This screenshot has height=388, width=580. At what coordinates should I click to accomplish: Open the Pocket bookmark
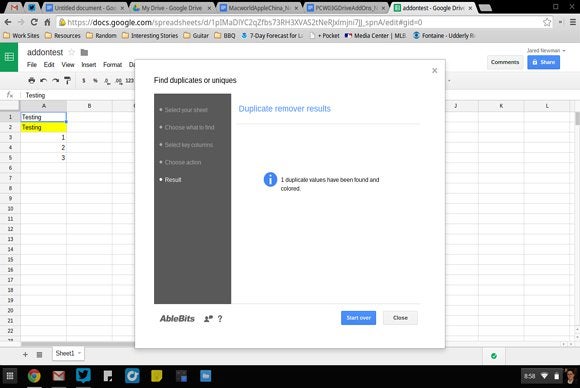pos(325,36)
